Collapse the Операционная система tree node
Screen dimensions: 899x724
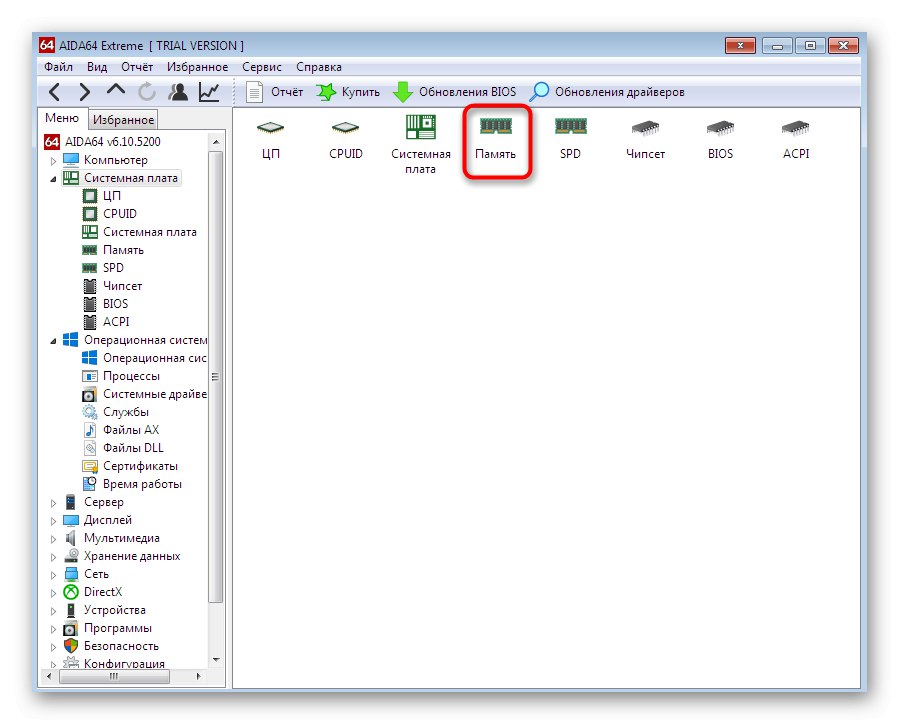pyautogui.click(x=53, y=341)
